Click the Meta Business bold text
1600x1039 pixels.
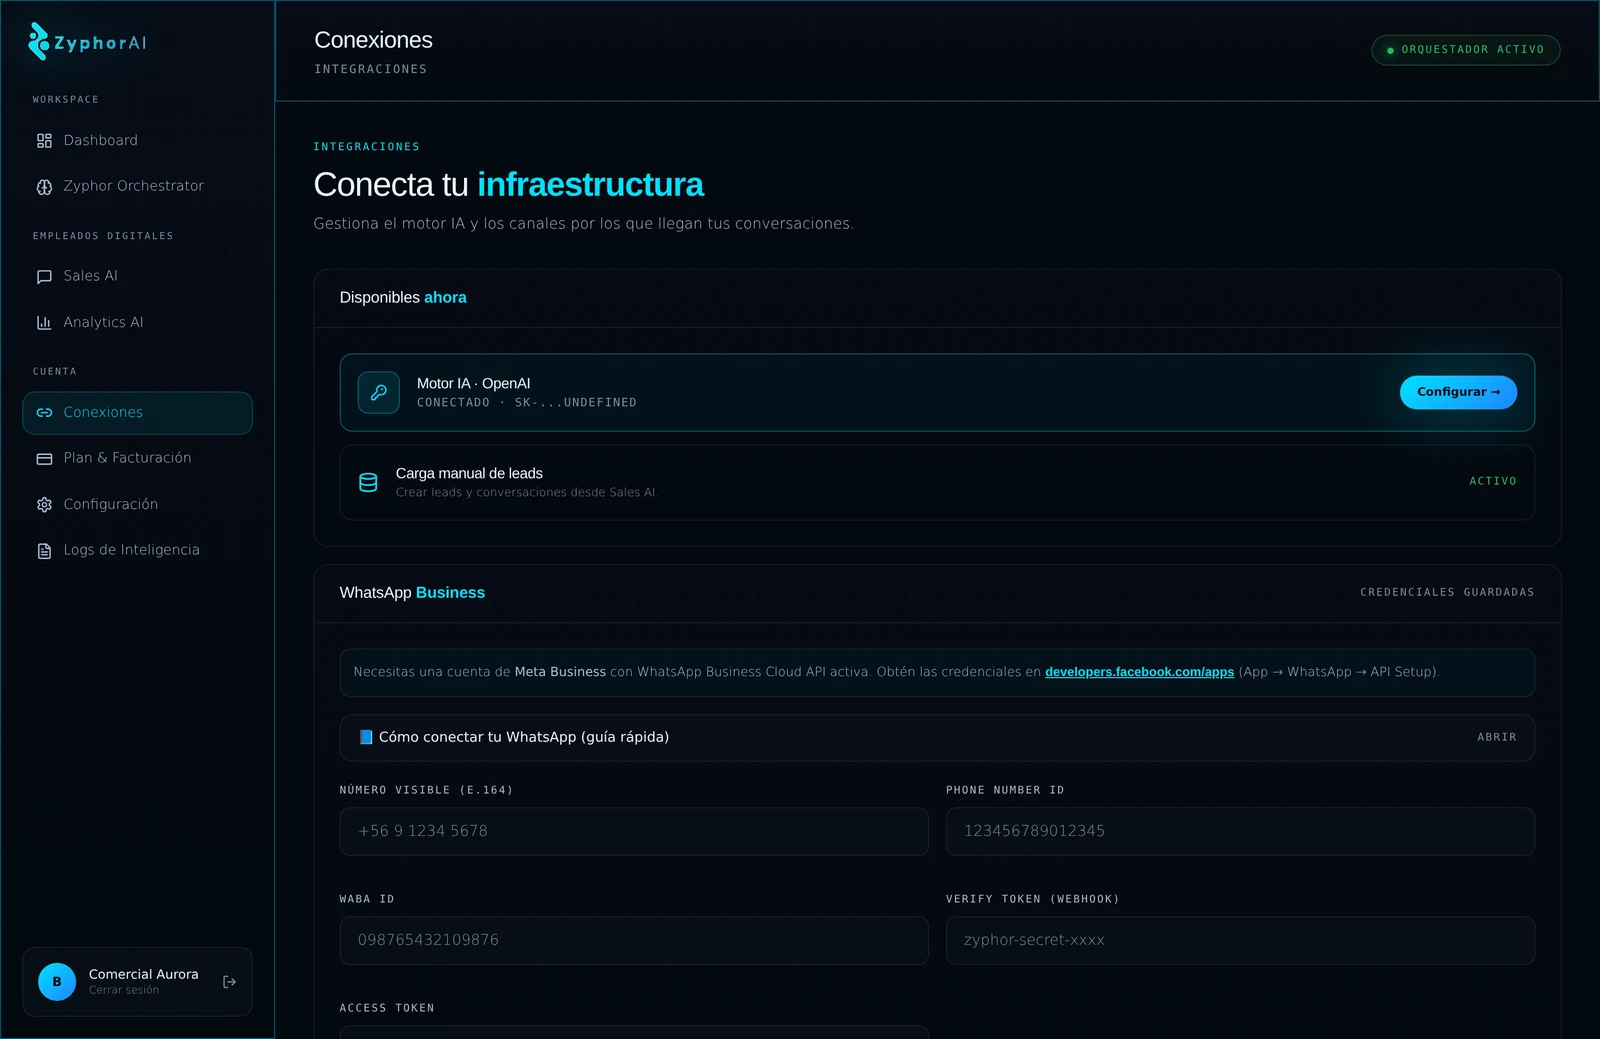tap(560, 672)
